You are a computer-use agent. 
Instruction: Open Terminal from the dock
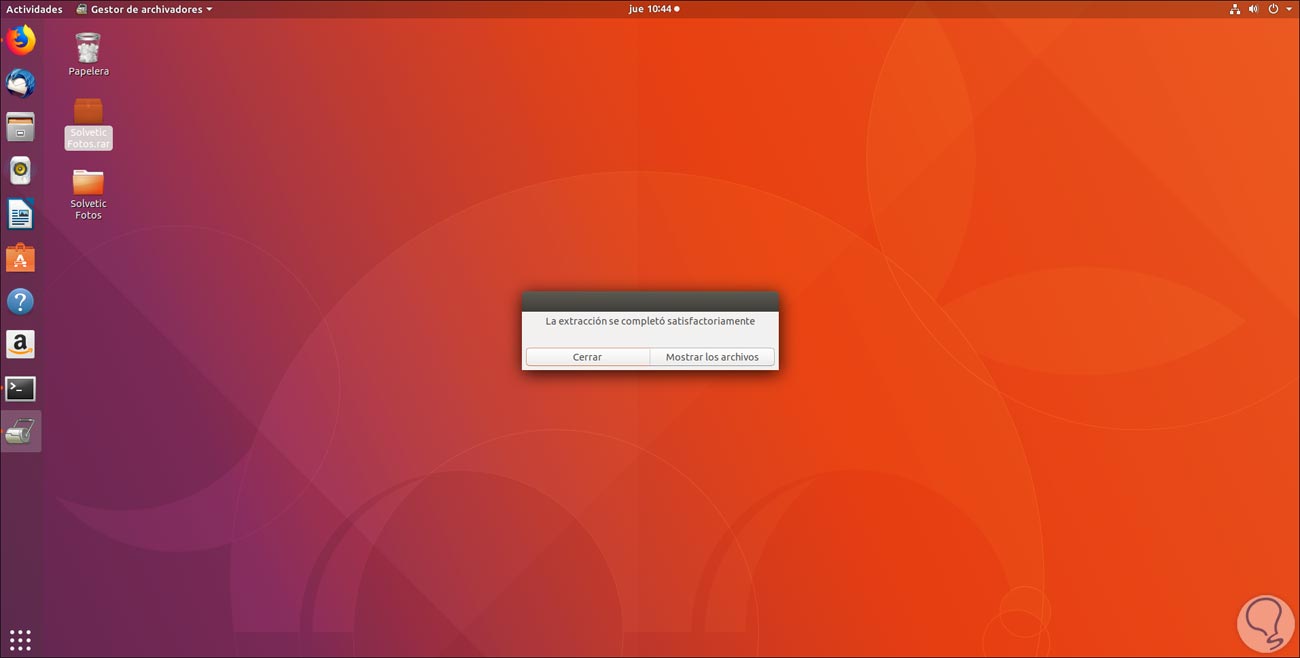coord(20,388)
